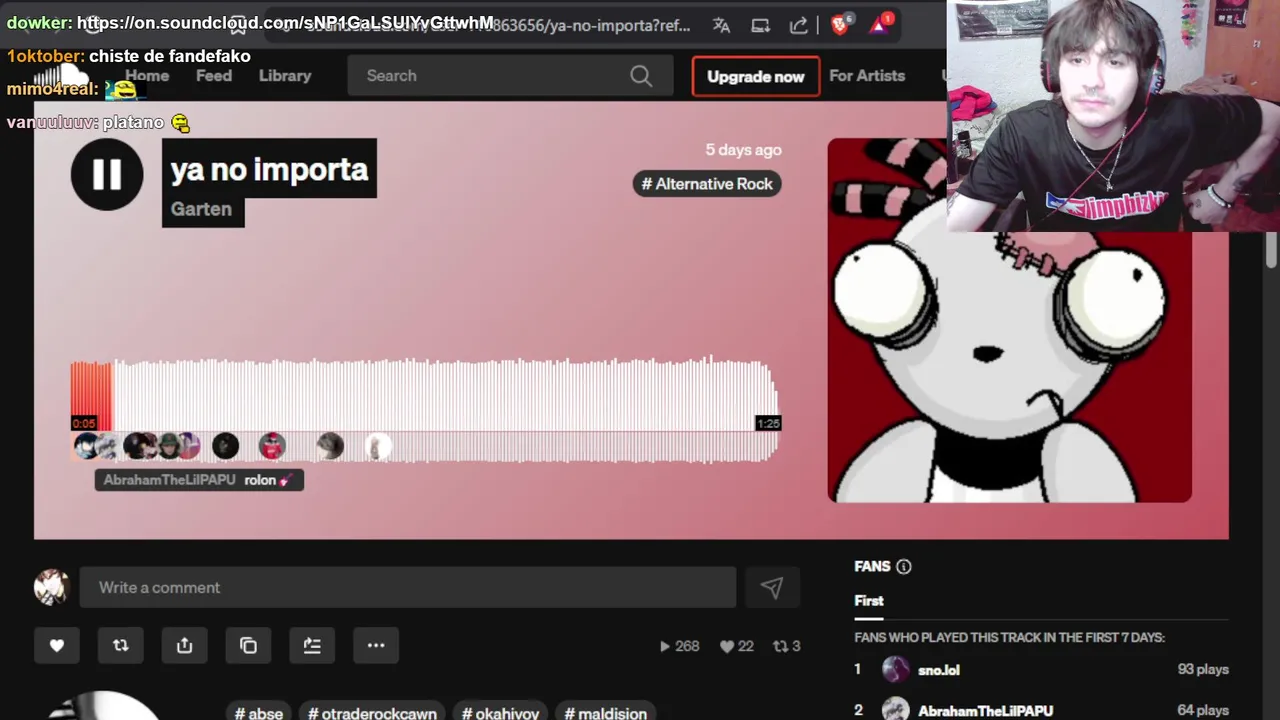Click the page vertical scrollbar
1280x720 pixels.
[1271, 250]
